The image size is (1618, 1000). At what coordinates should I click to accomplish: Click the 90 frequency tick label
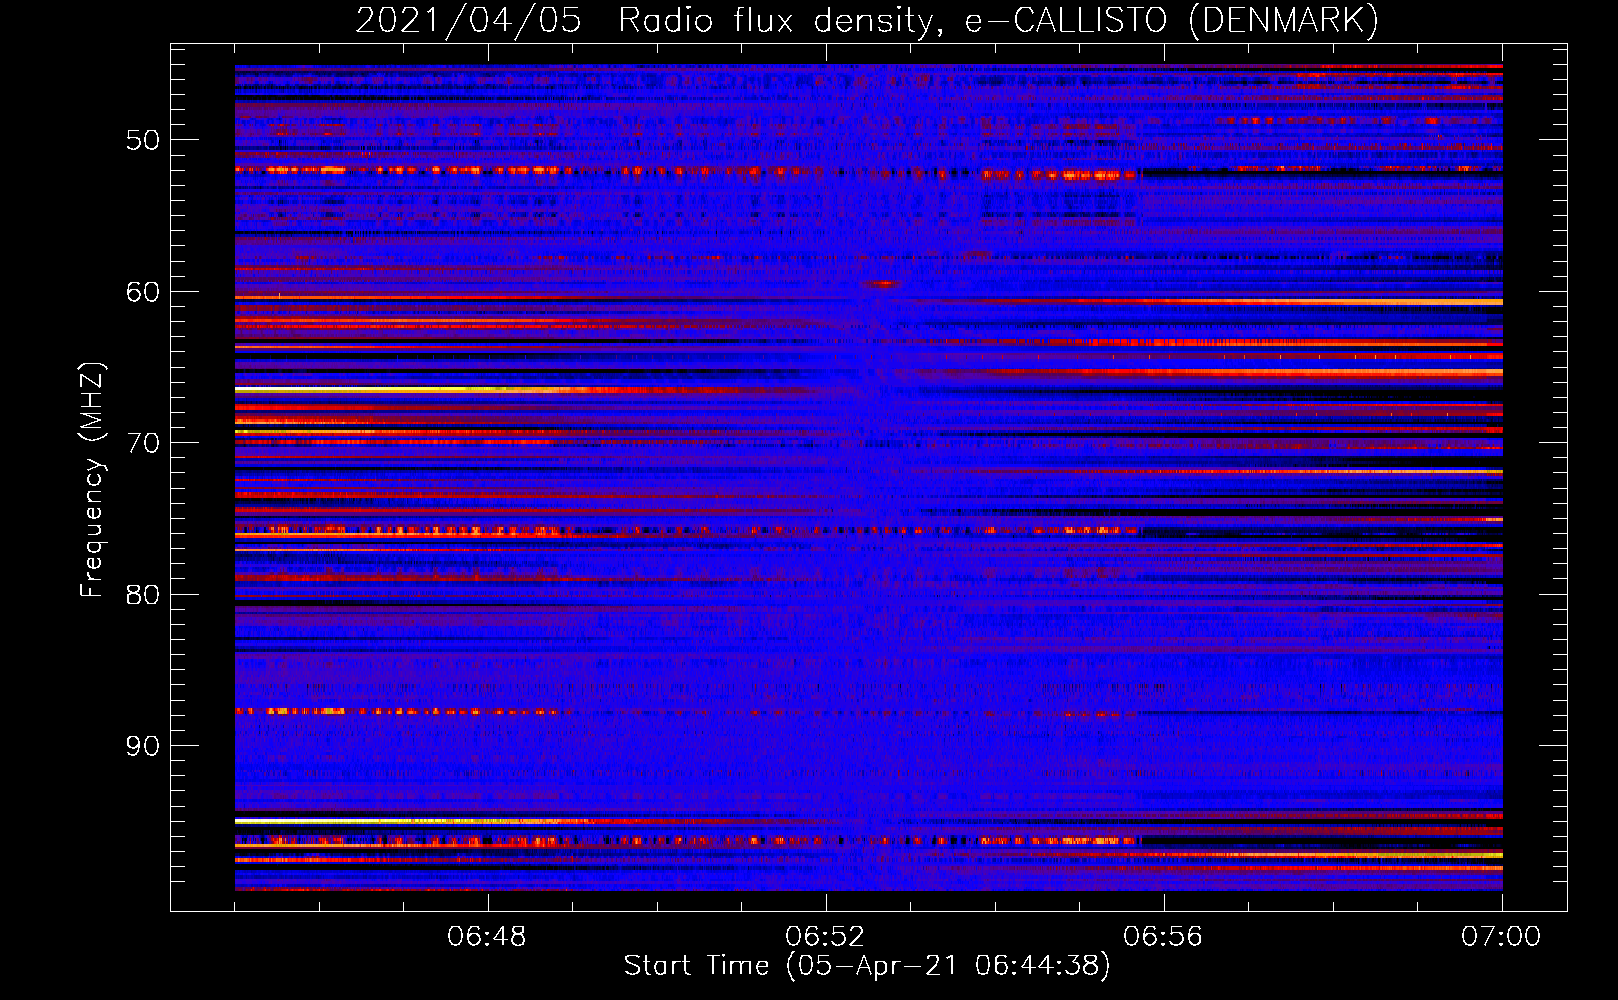click(142, 746)
